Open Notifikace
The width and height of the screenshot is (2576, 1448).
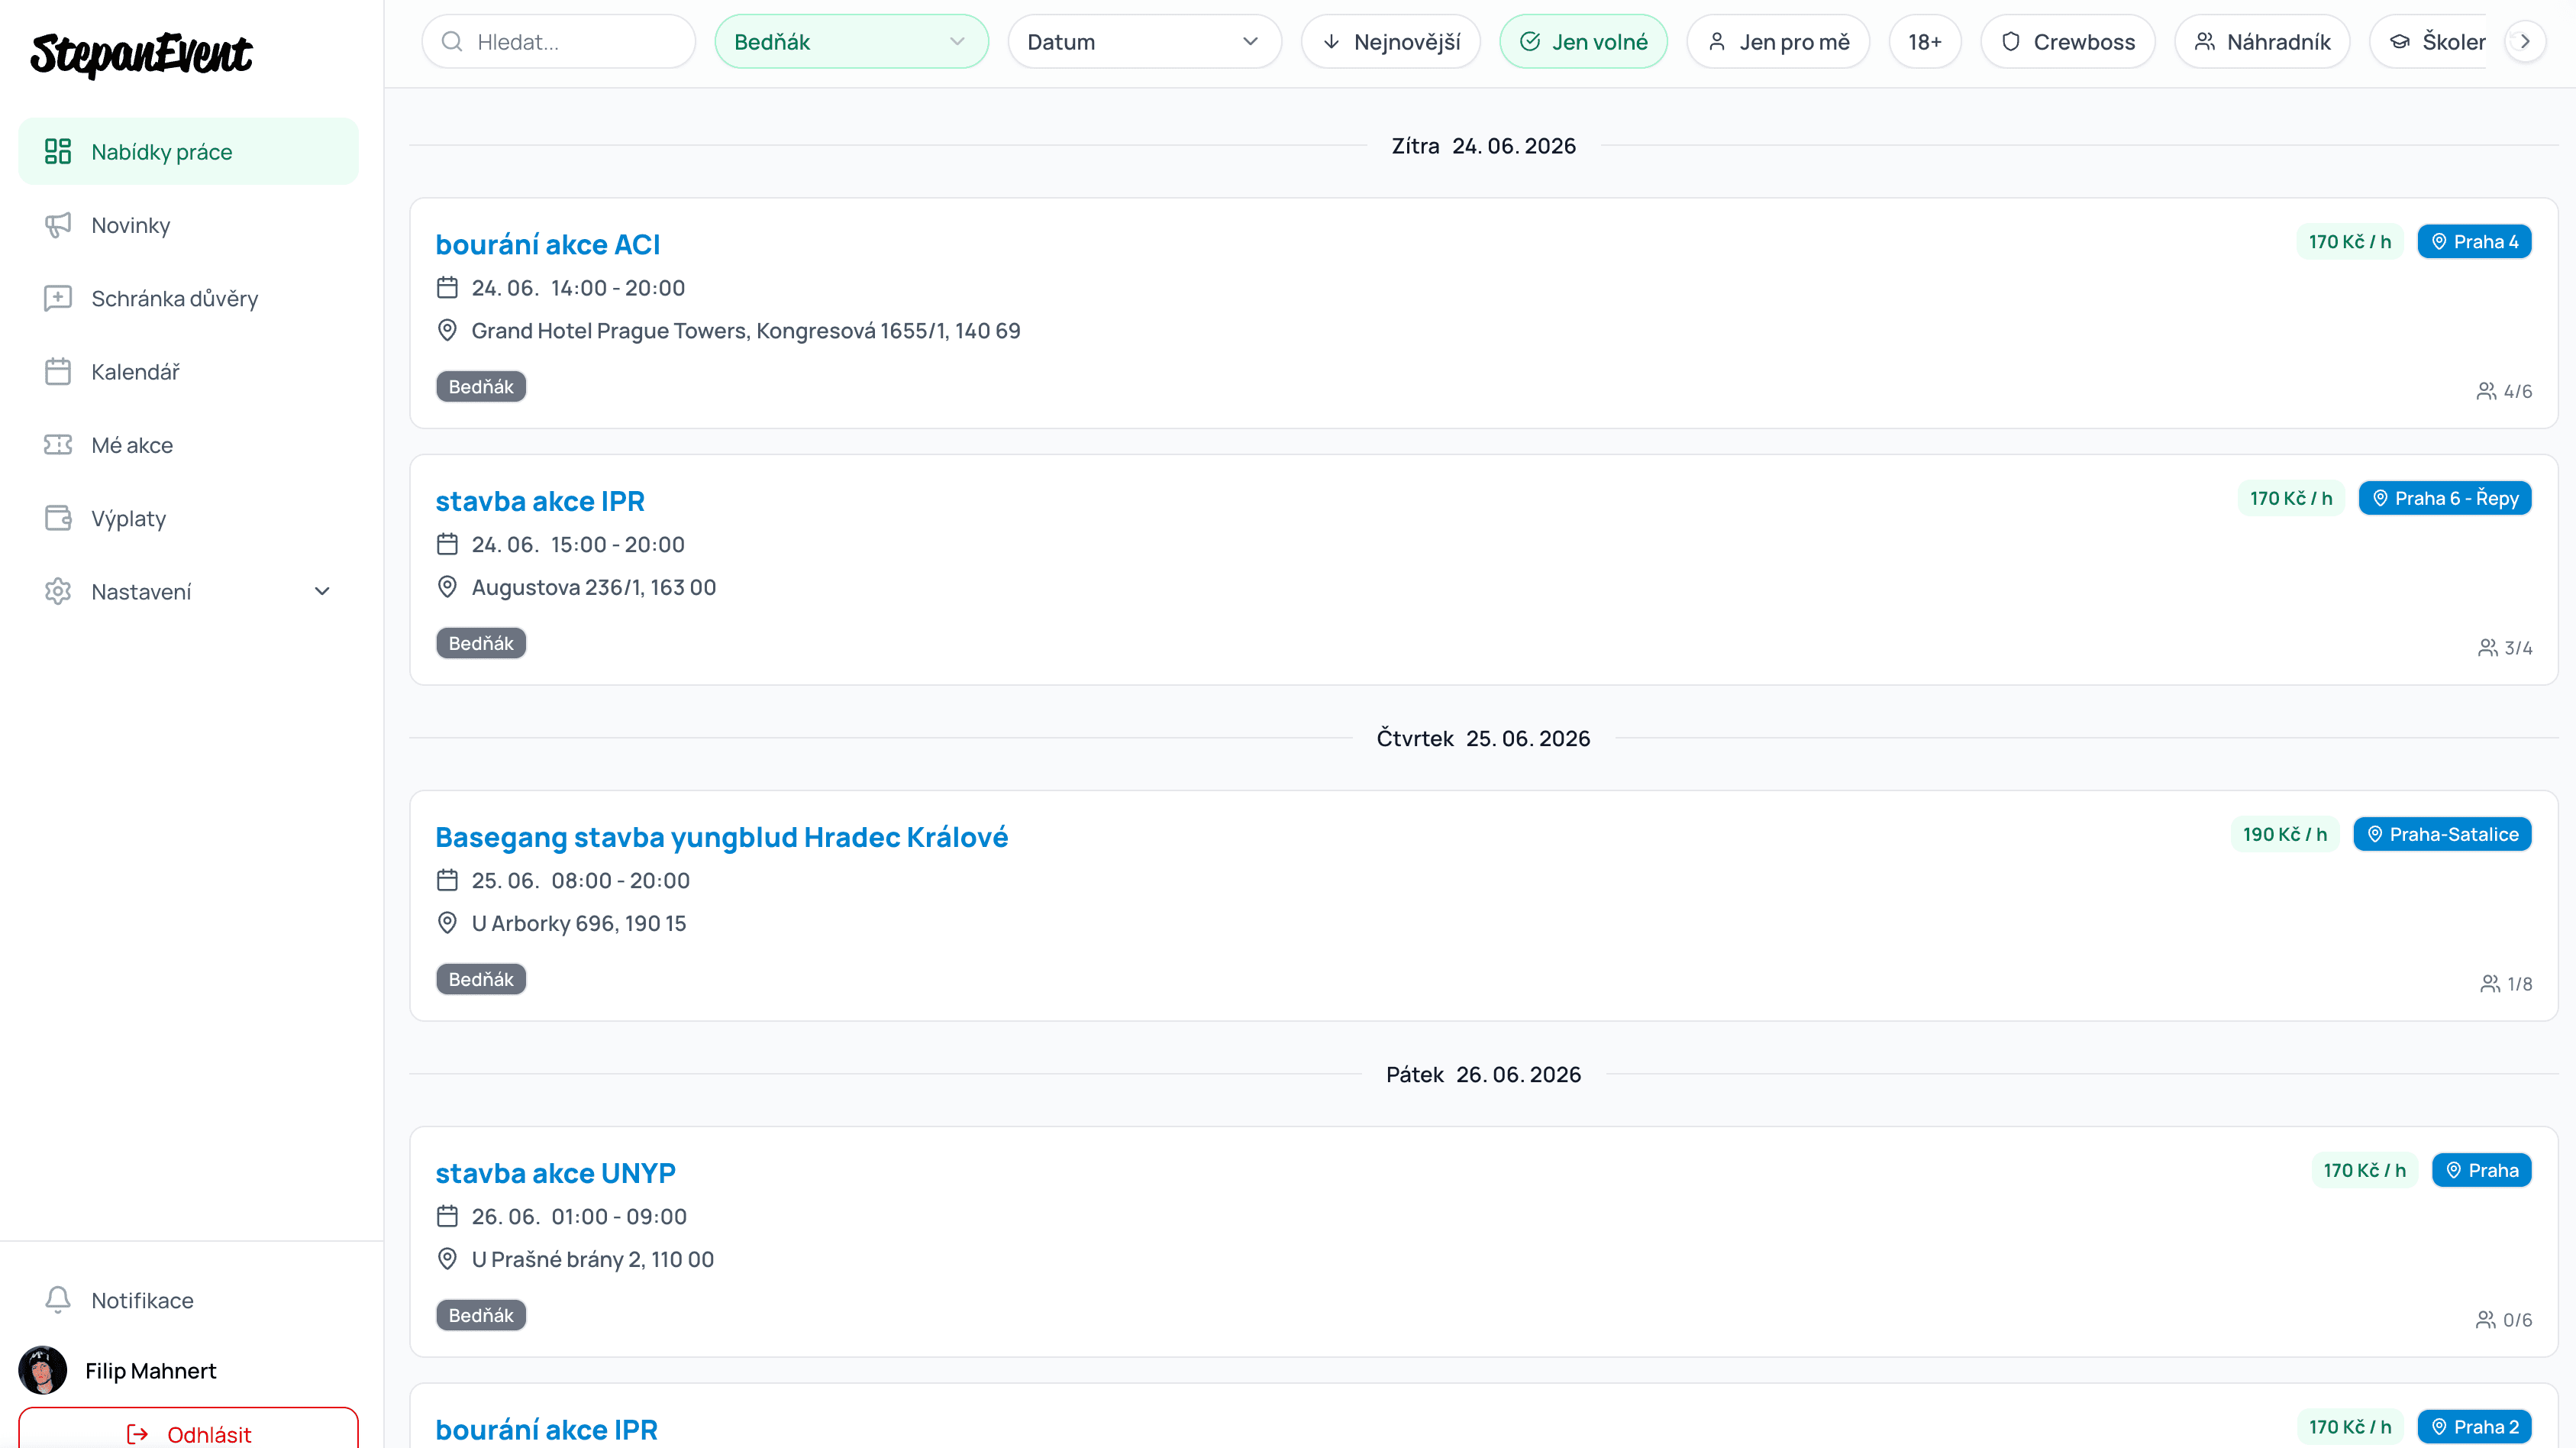[188, 1300]
